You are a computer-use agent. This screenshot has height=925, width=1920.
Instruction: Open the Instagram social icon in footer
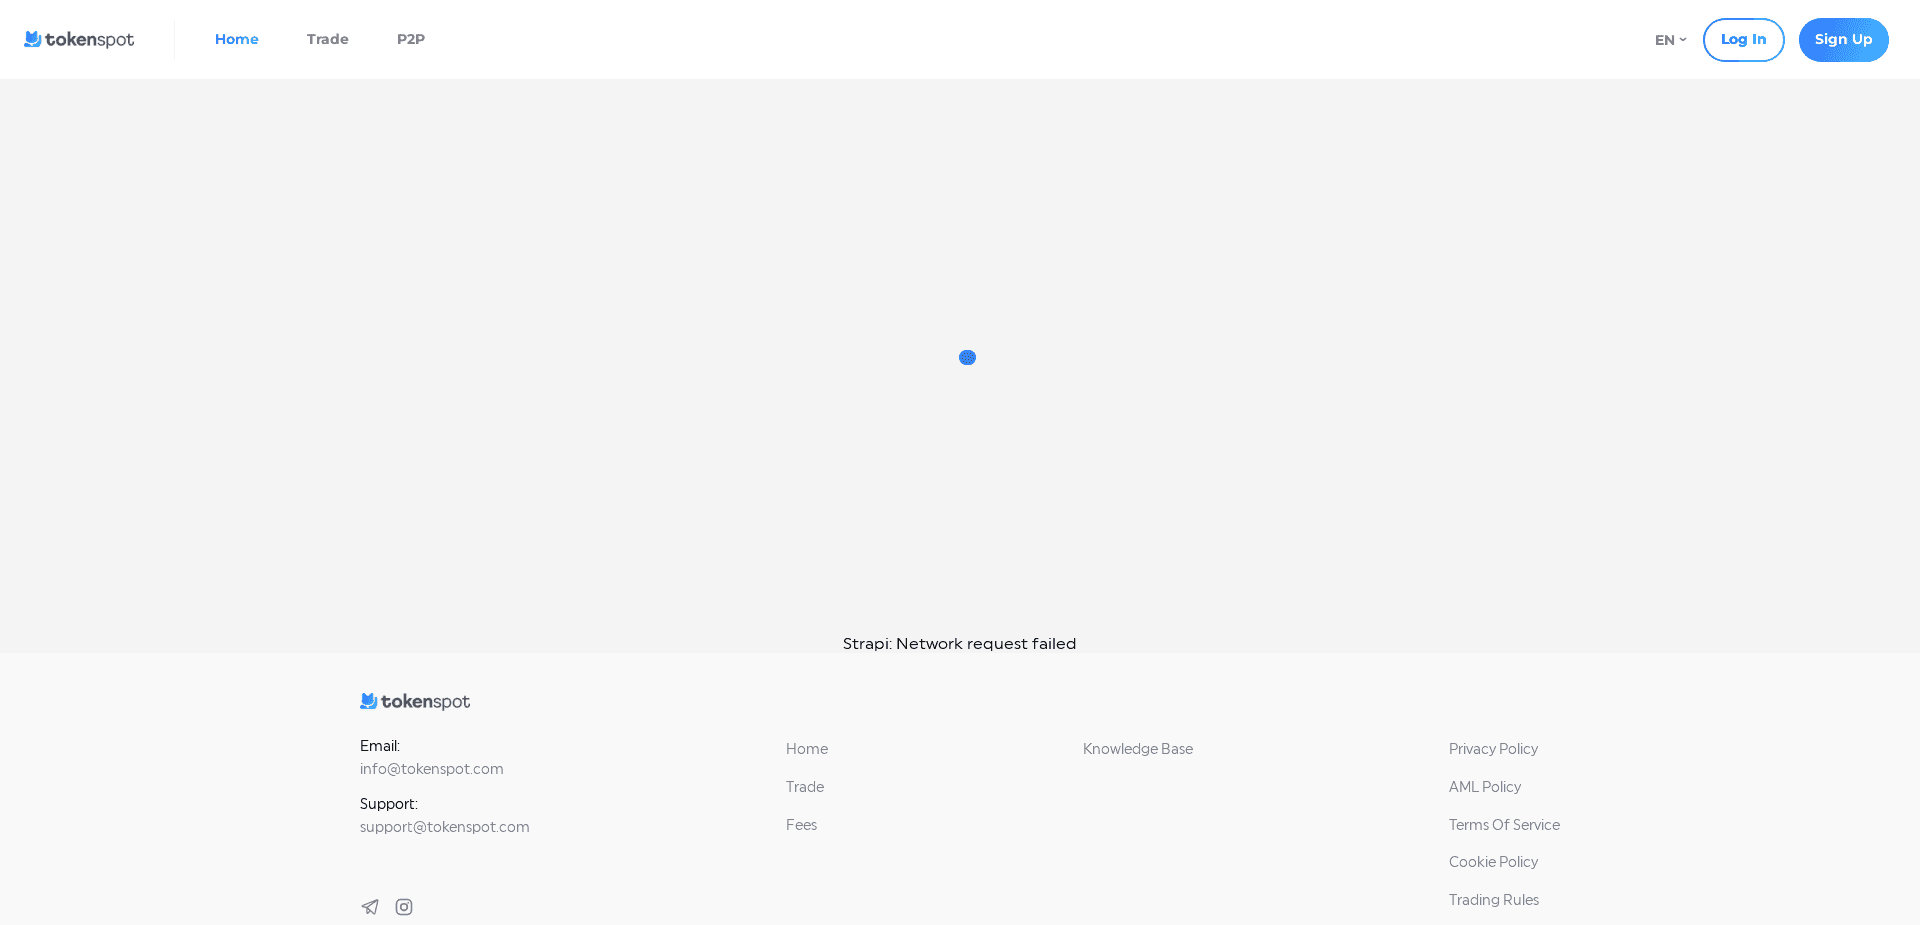pos(404,906)
